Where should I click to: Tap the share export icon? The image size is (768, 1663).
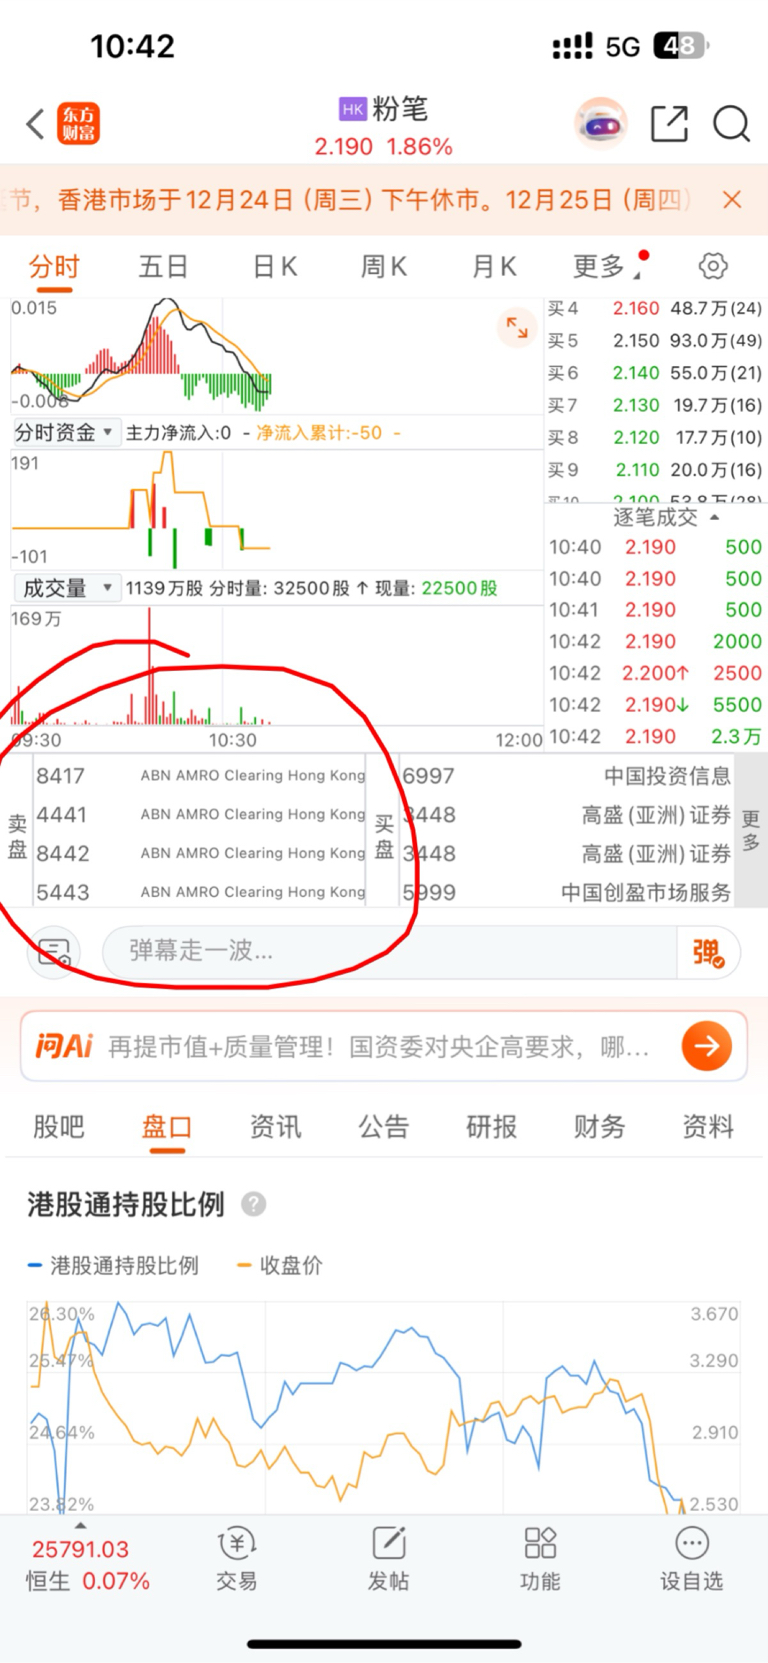click(x=669, y=124)
